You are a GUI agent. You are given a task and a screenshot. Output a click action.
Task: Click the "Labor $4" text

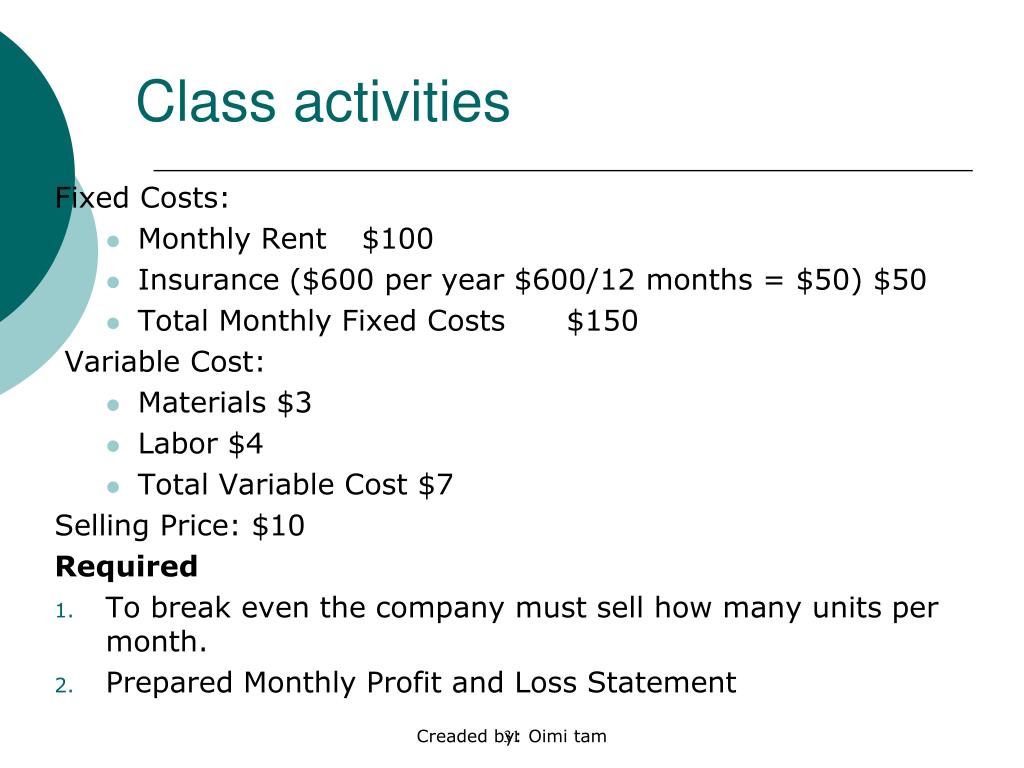point(200,444)
